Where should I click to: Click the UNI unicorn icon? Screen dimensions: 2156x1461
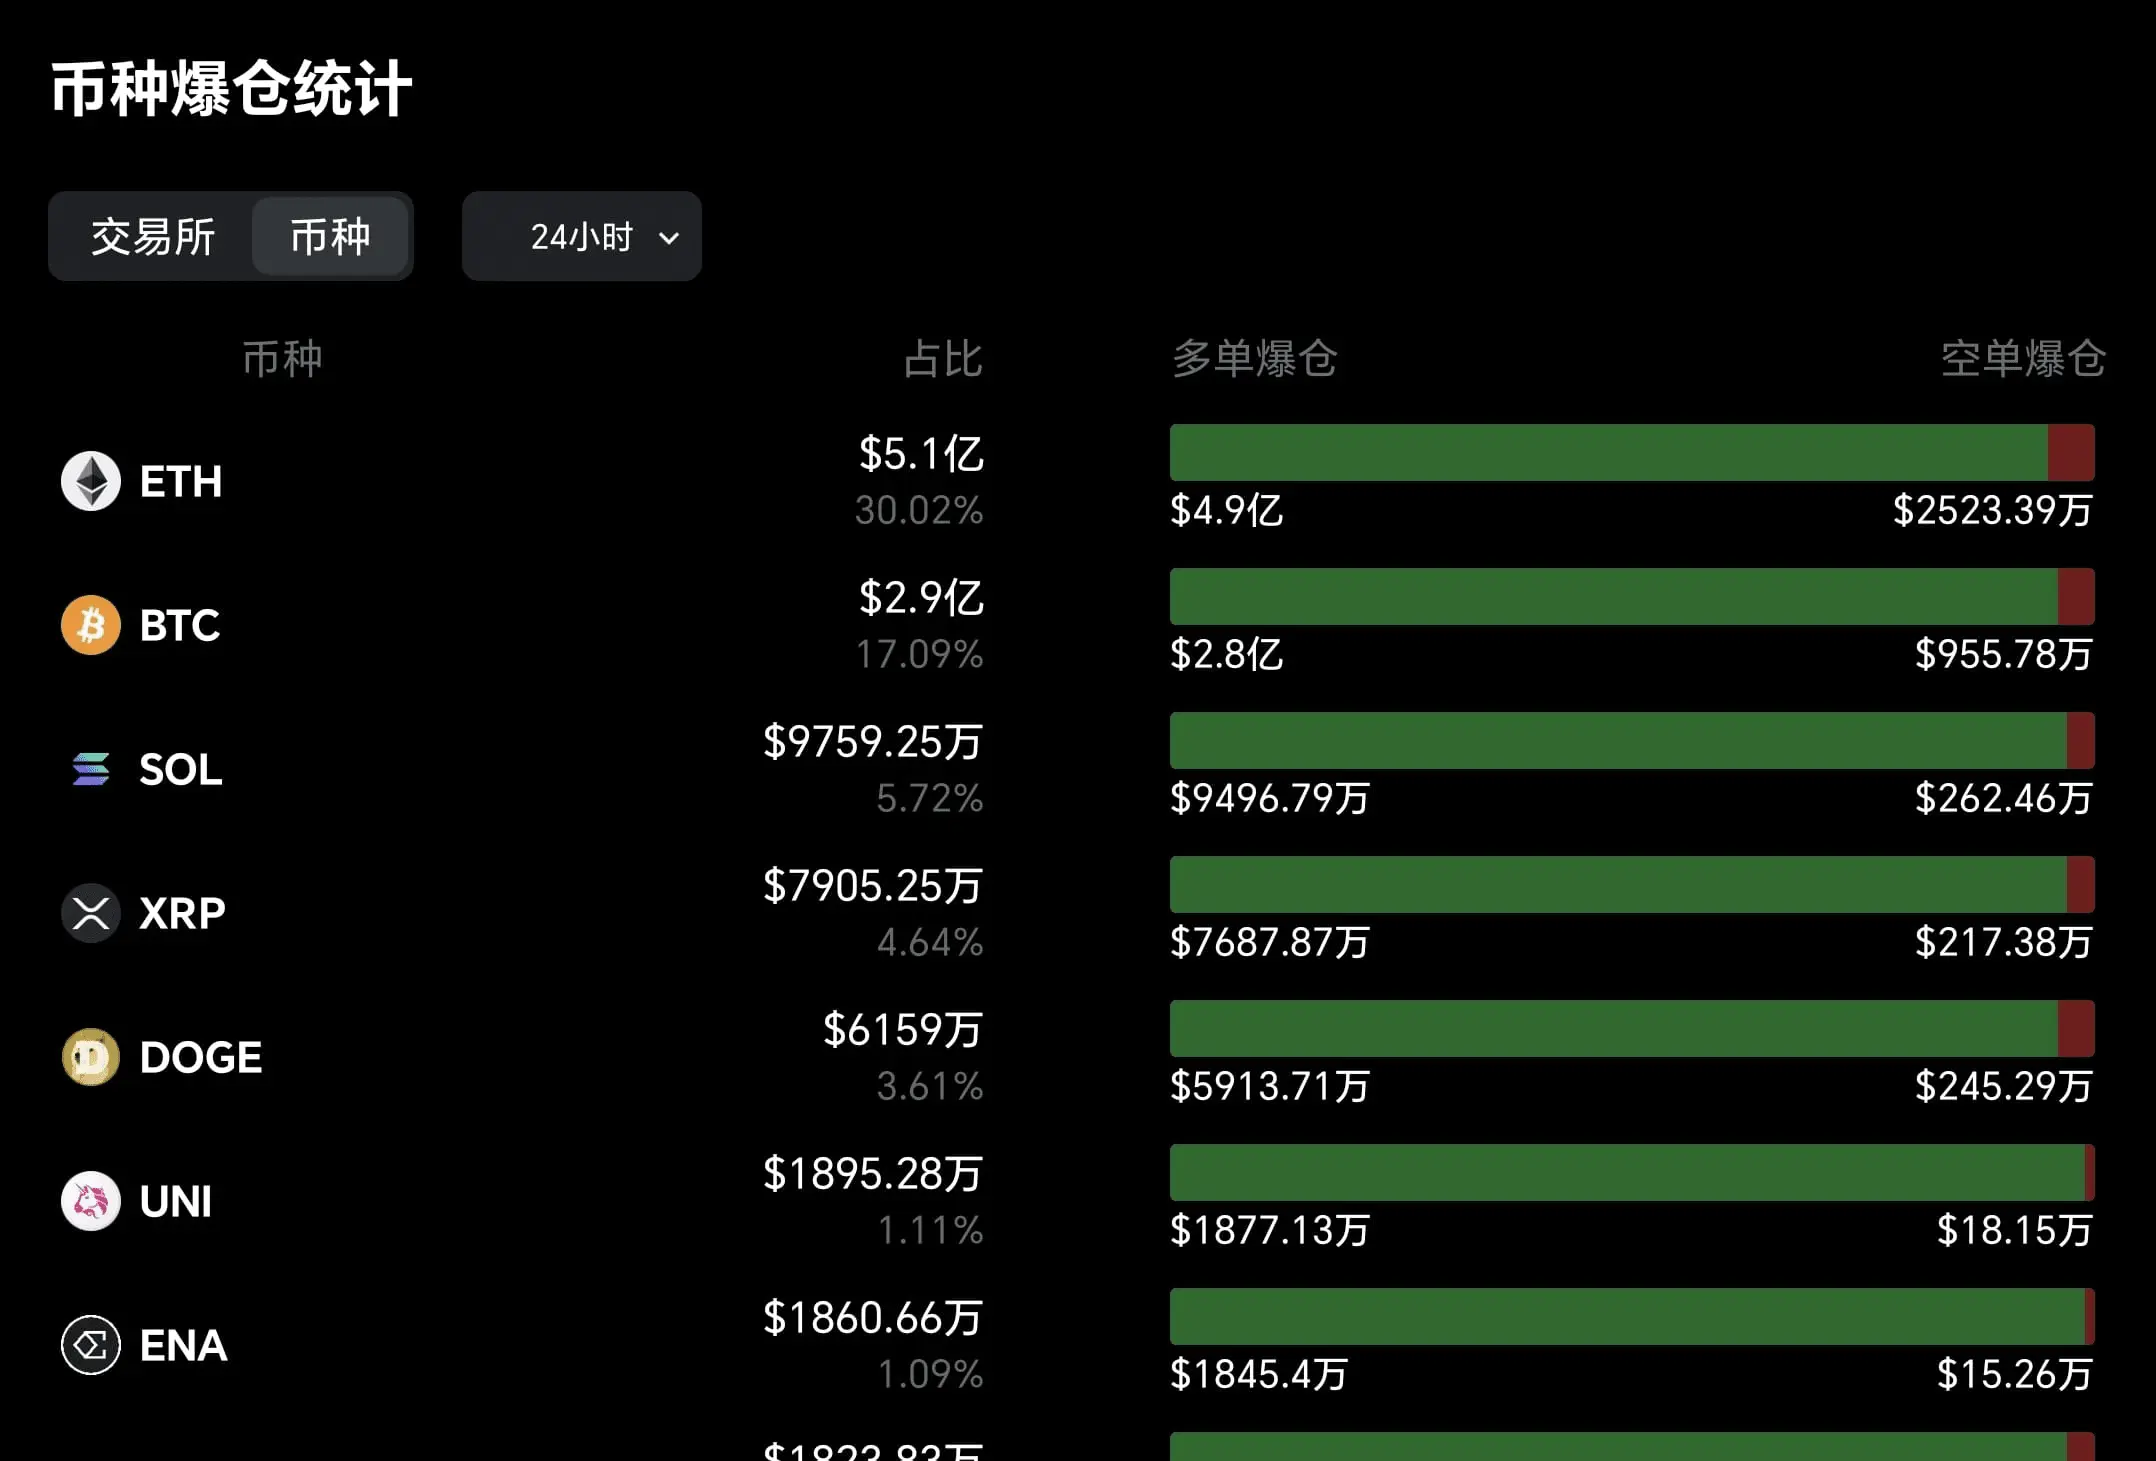[x=91, y=1201]
